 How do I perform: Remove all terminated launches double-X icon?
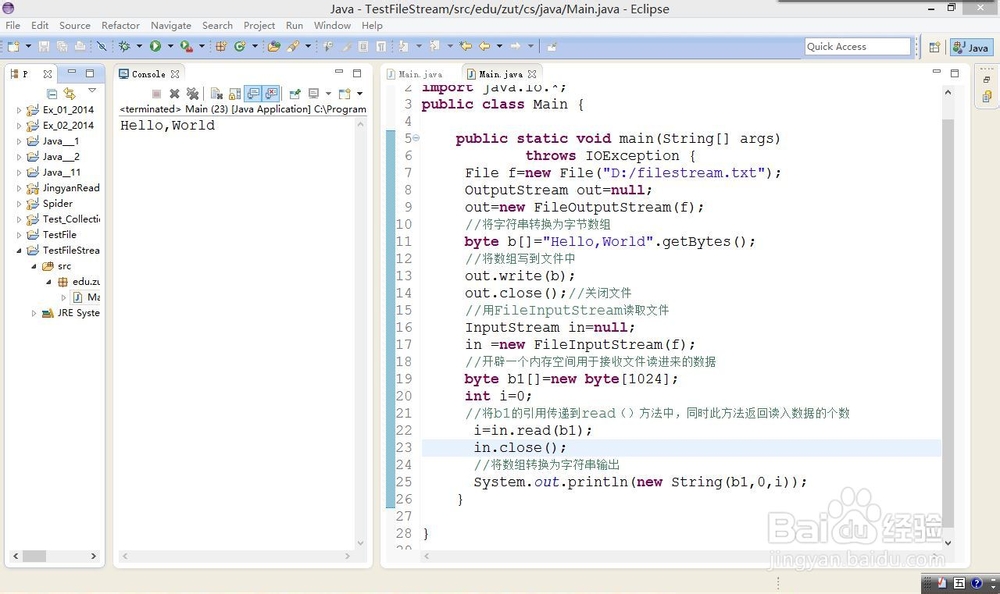coord(192,94)
